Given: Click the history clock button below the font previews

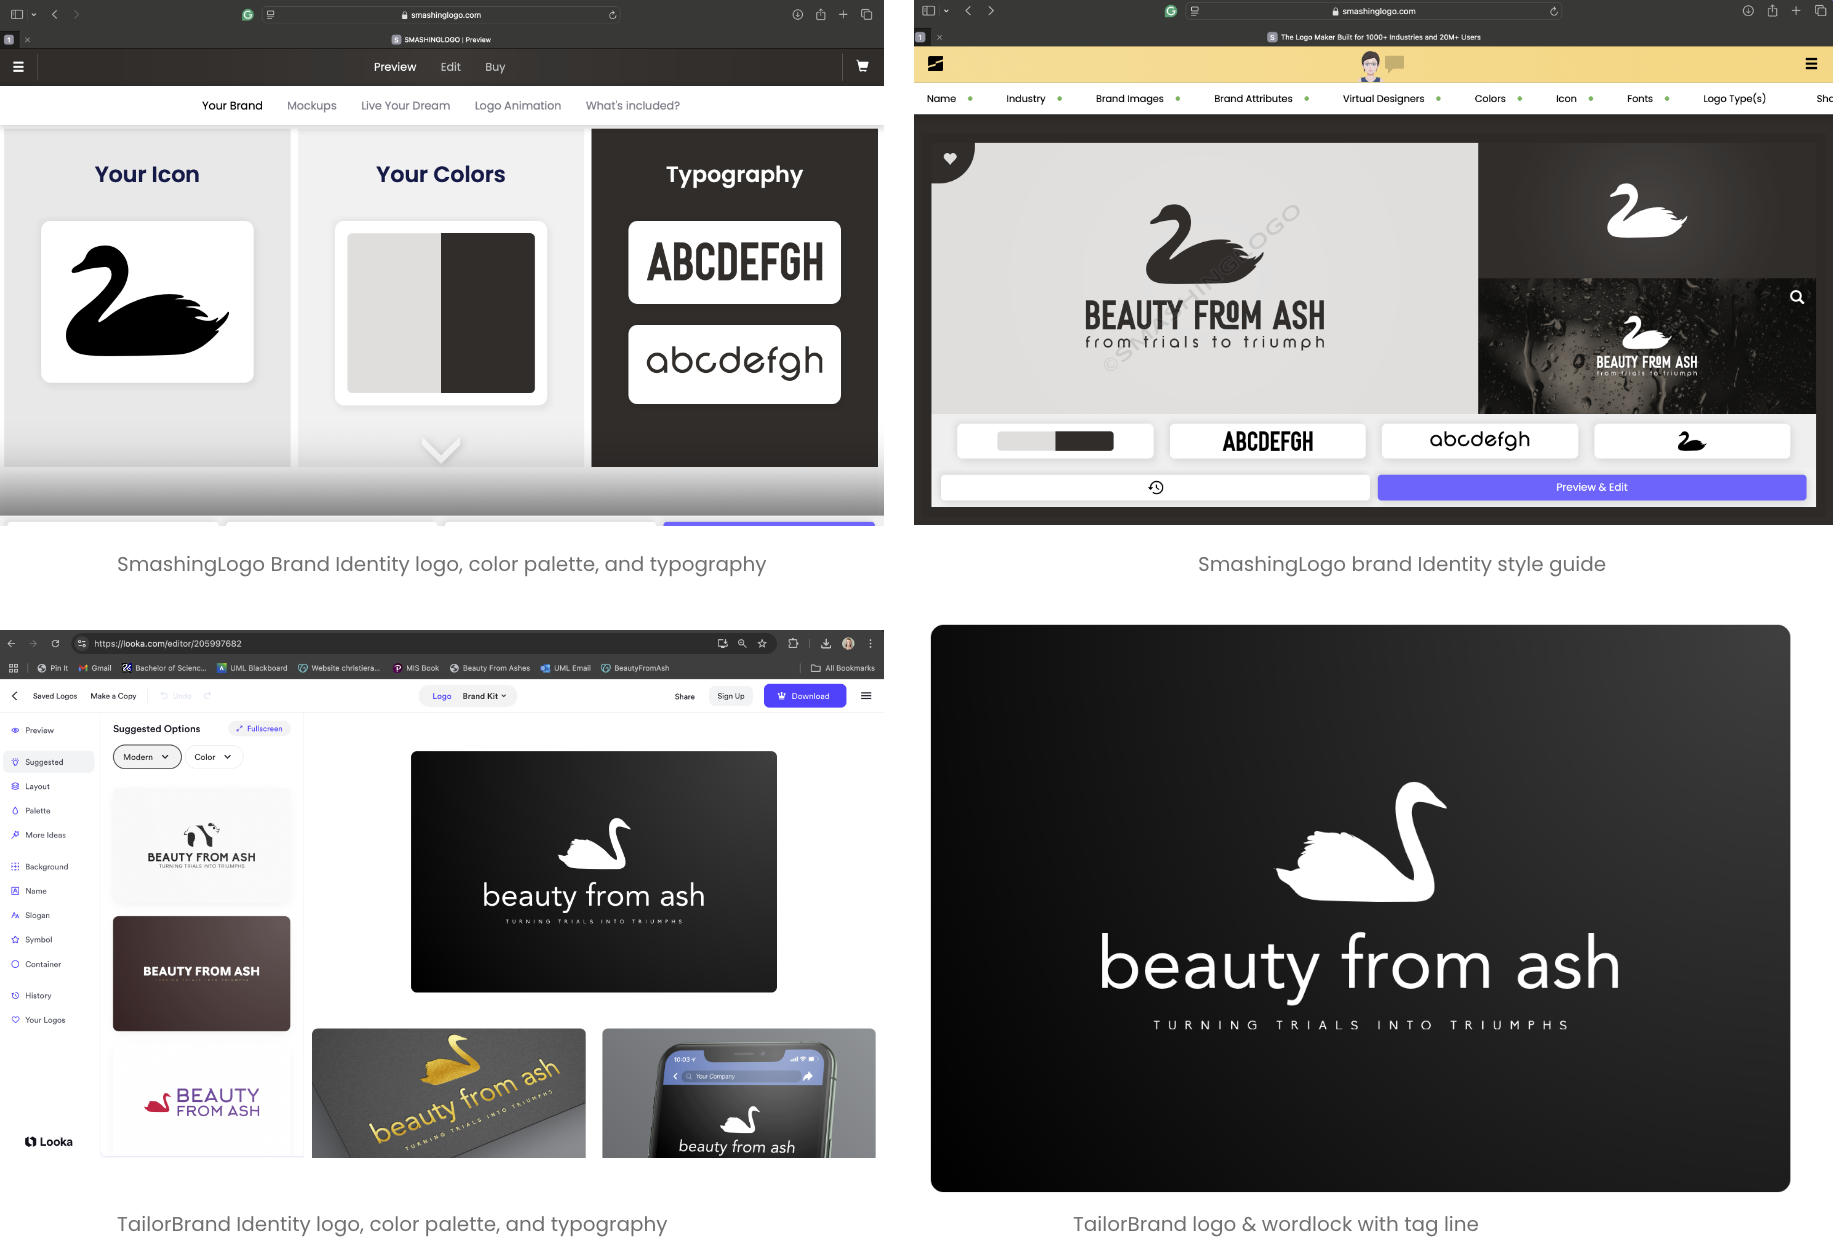Looking at the screenshot, I should pyautogui.click(x=1155, y=487).
